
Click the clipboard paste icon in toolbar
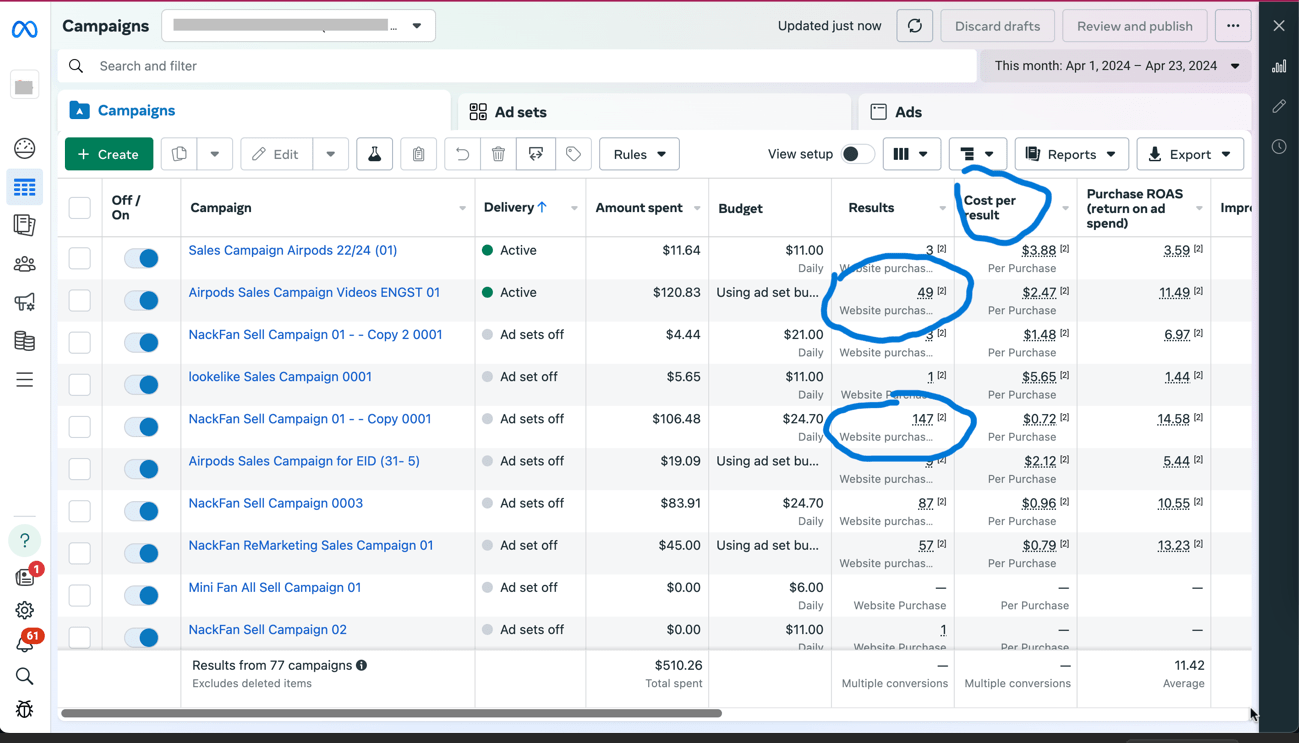[x=418, y=154]
